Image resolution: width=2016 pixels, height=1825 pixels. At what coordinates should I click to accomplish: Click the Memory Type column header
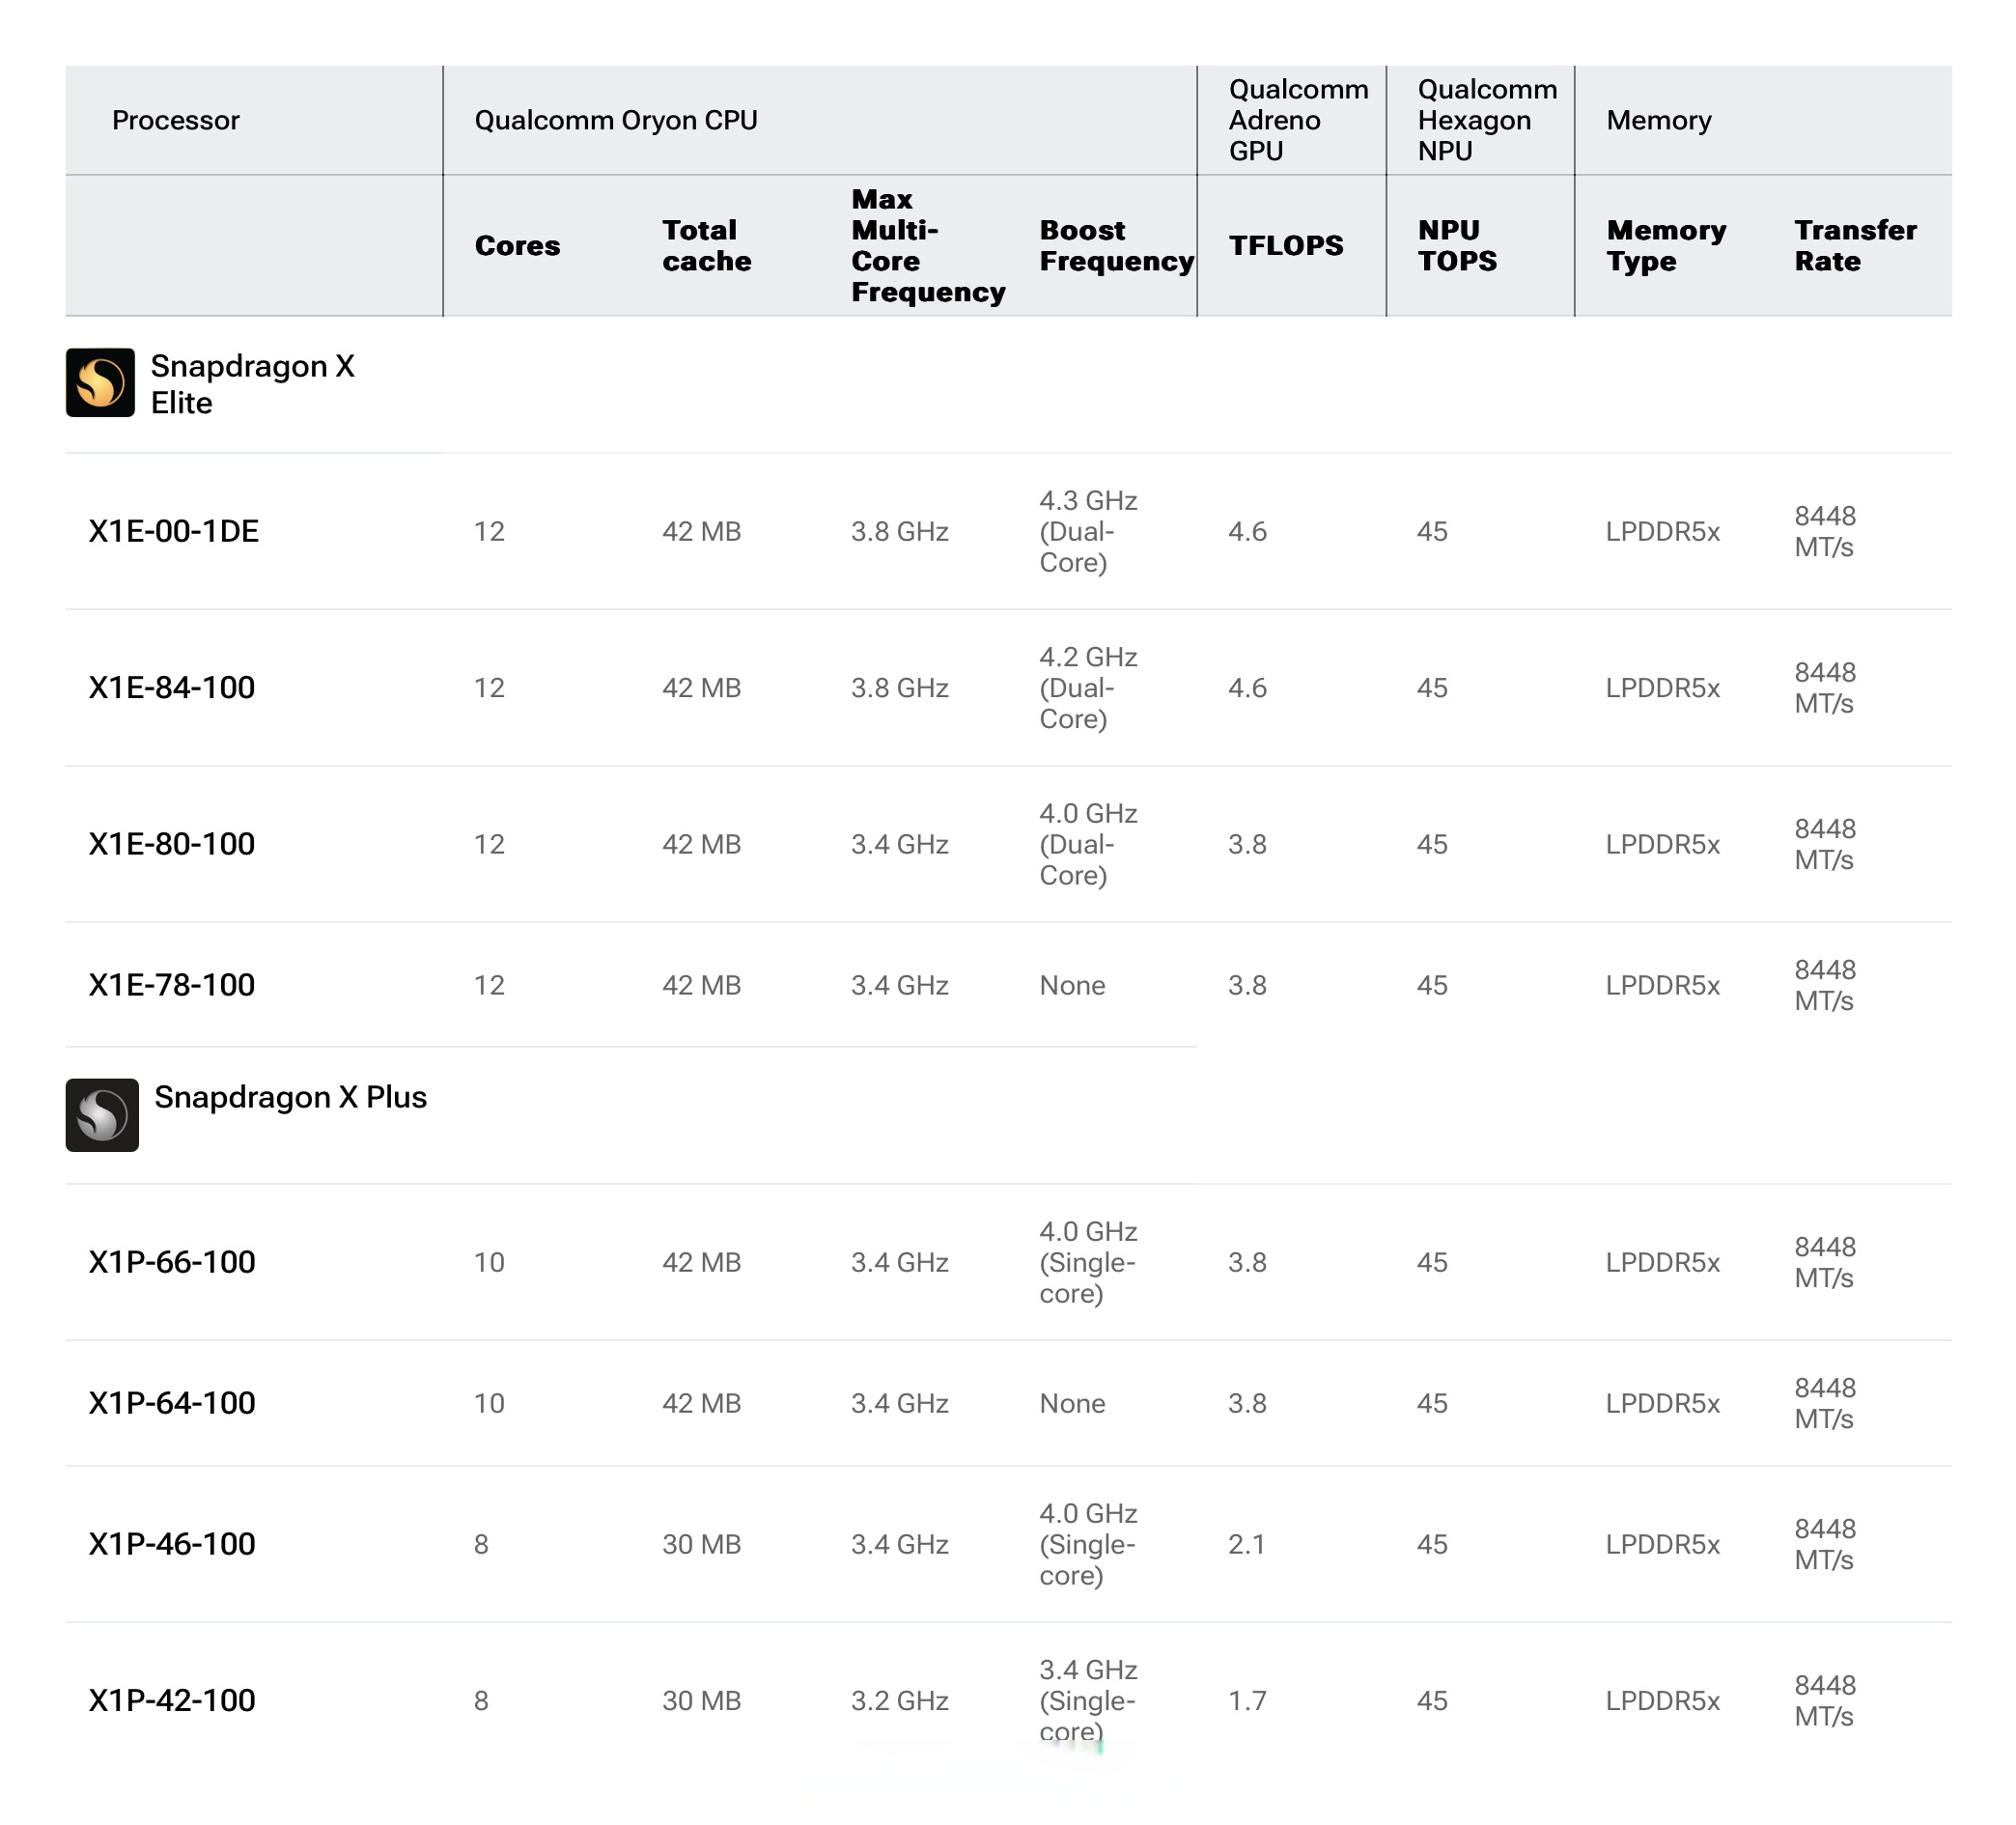point(1666,246)
